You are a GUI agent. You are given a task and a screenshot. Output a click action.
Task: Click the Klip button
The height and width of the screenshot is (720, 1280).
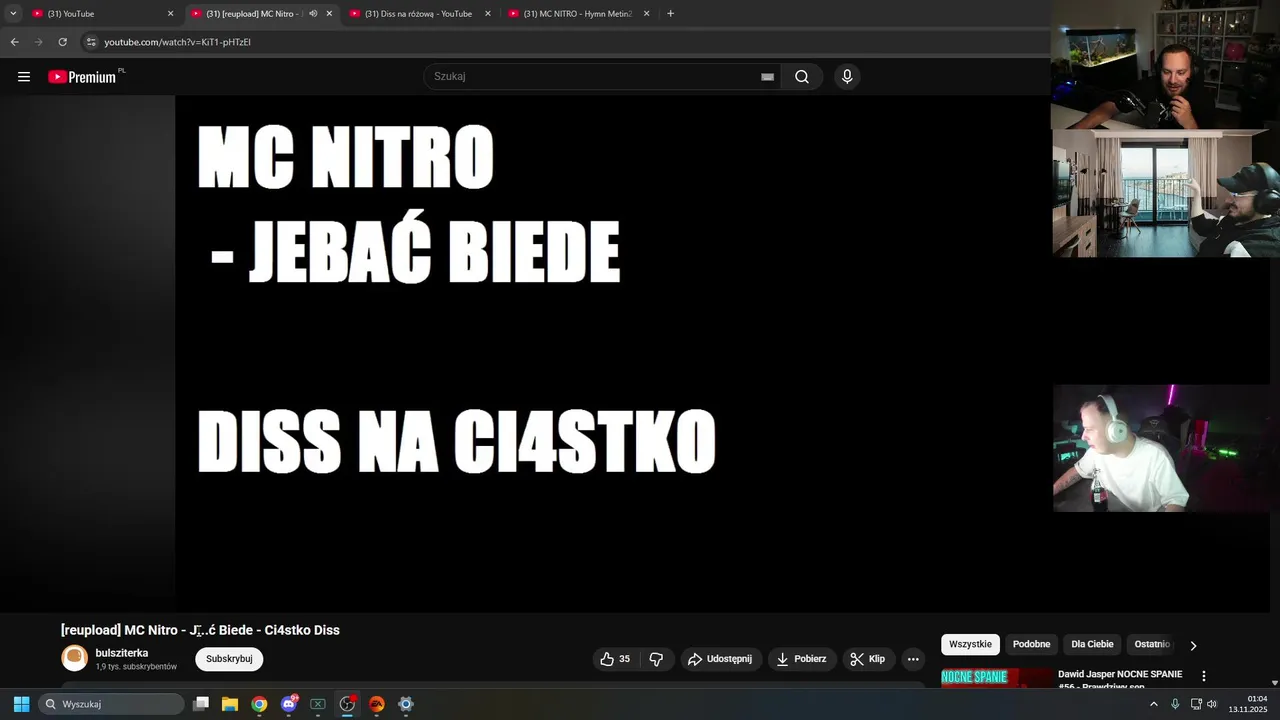tap(868, 659)
